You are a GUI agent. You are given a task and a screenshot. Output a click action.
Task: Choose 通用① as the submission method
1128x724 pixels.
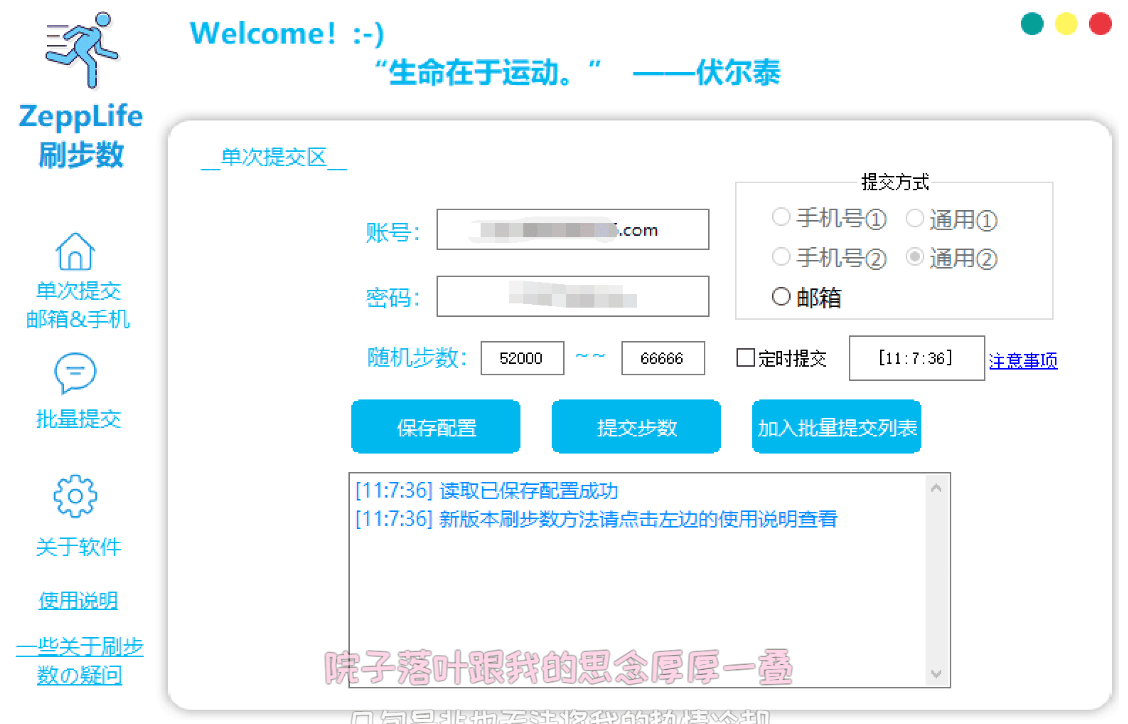tap(915, 217)
